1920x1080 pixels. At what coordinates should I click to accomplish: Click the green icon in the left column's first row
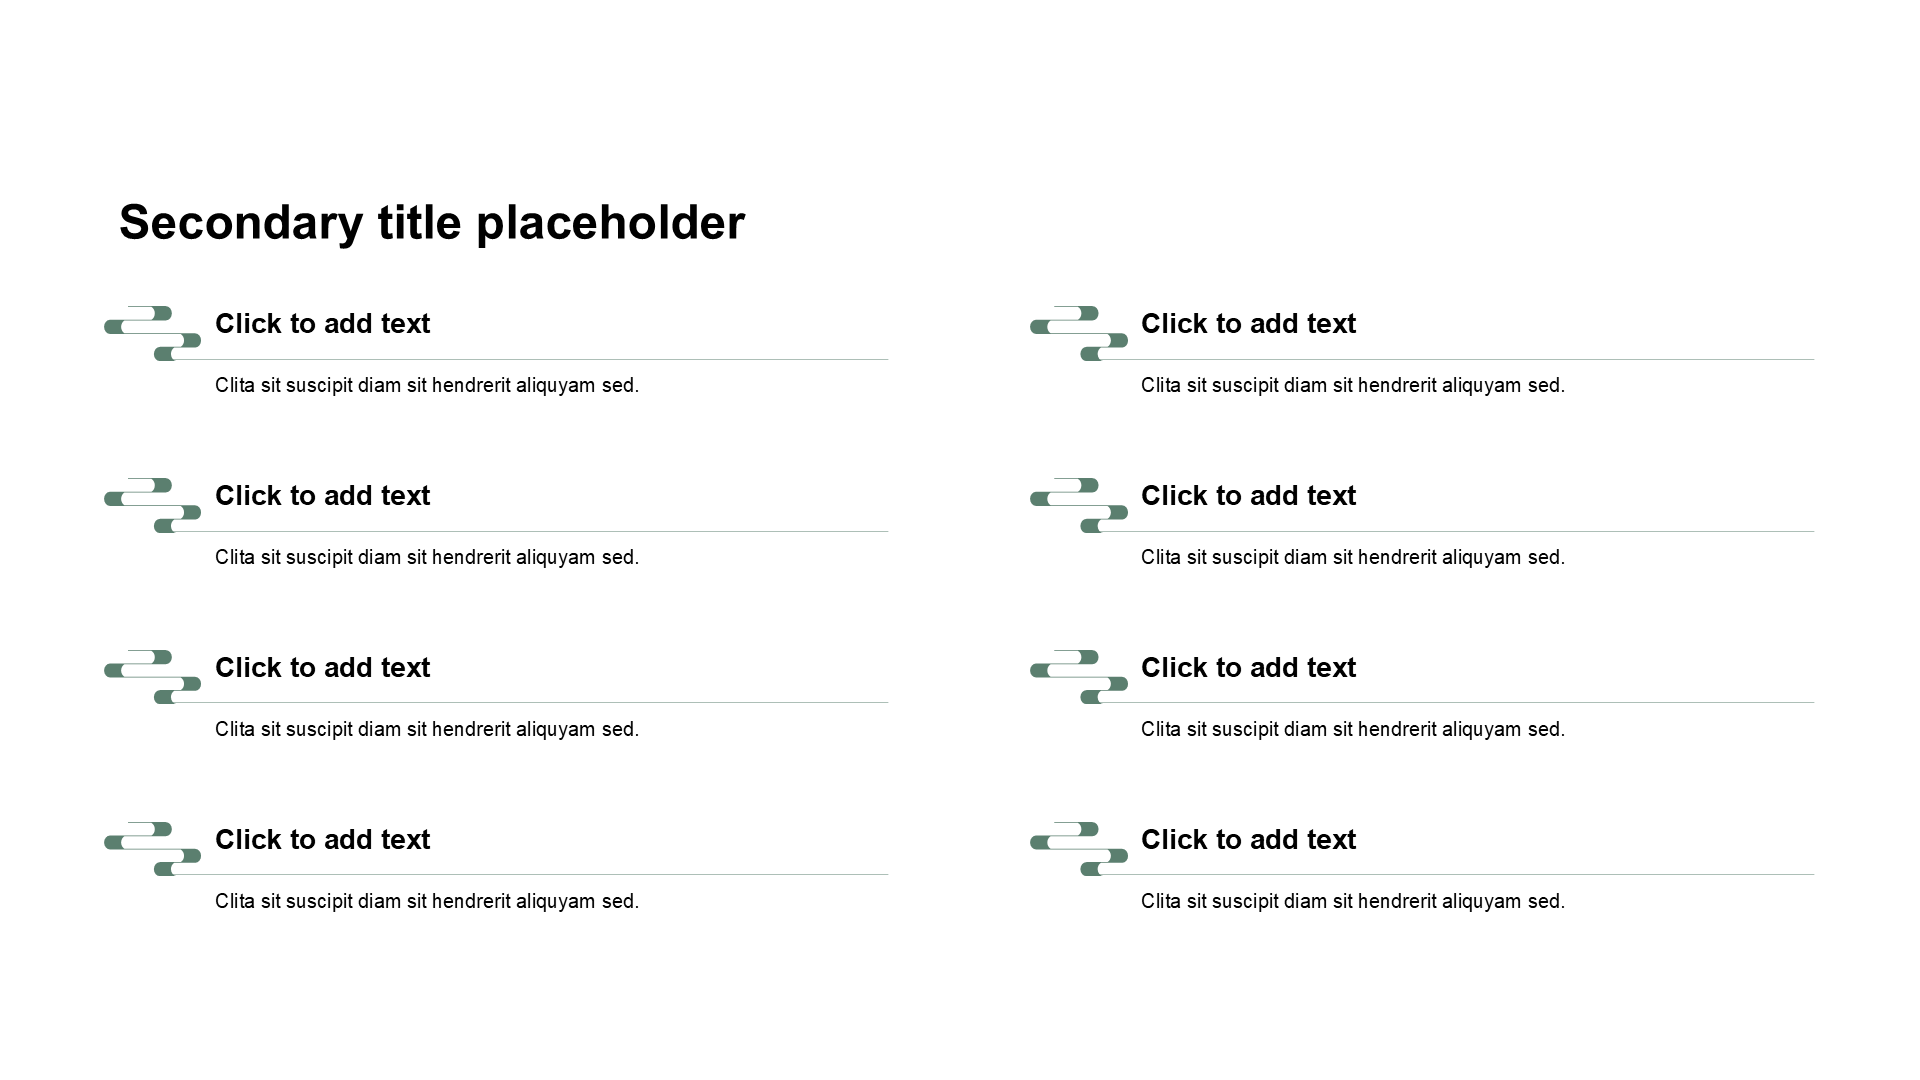152,333
